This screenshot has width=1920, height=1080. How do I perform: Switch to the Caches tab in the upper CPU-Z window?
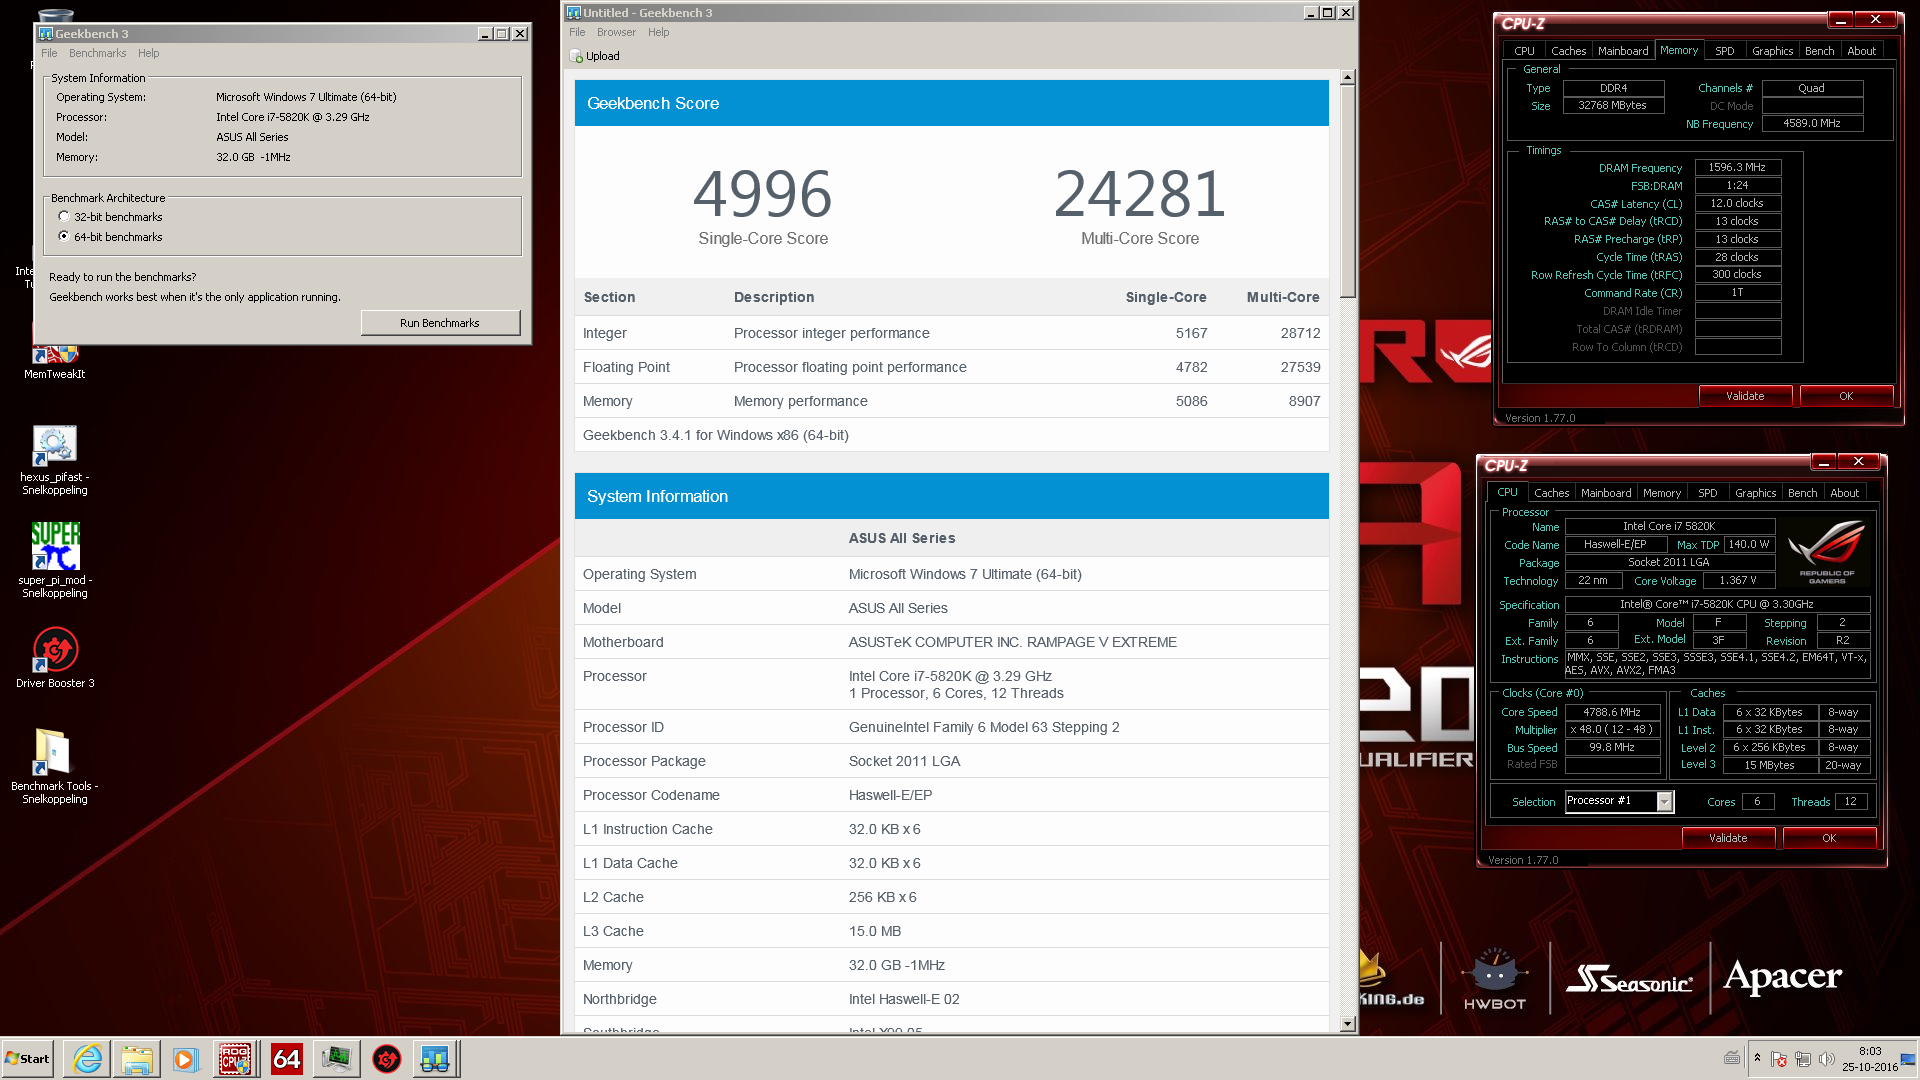[x=1568, y=51]
